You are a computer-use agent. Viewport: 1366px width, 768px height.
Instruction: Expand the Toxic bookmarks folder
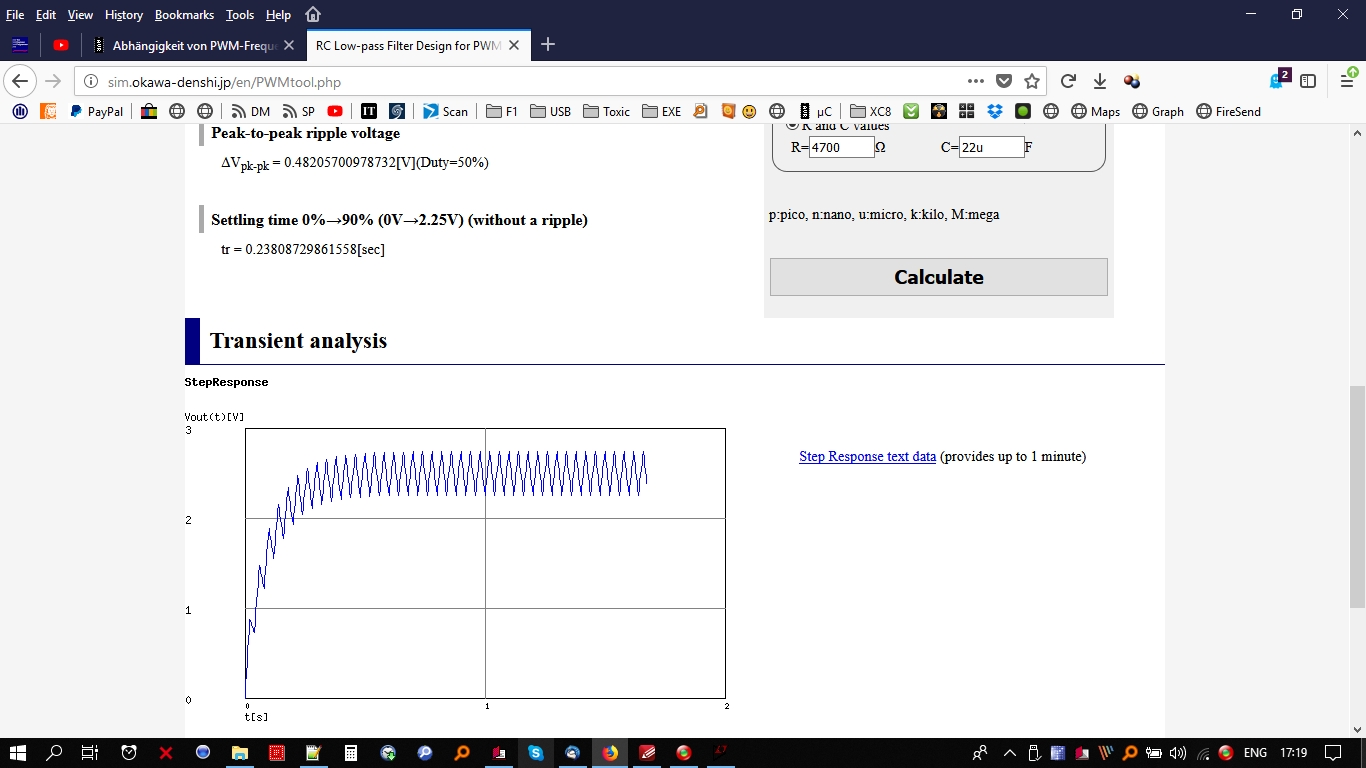point(606,112)
